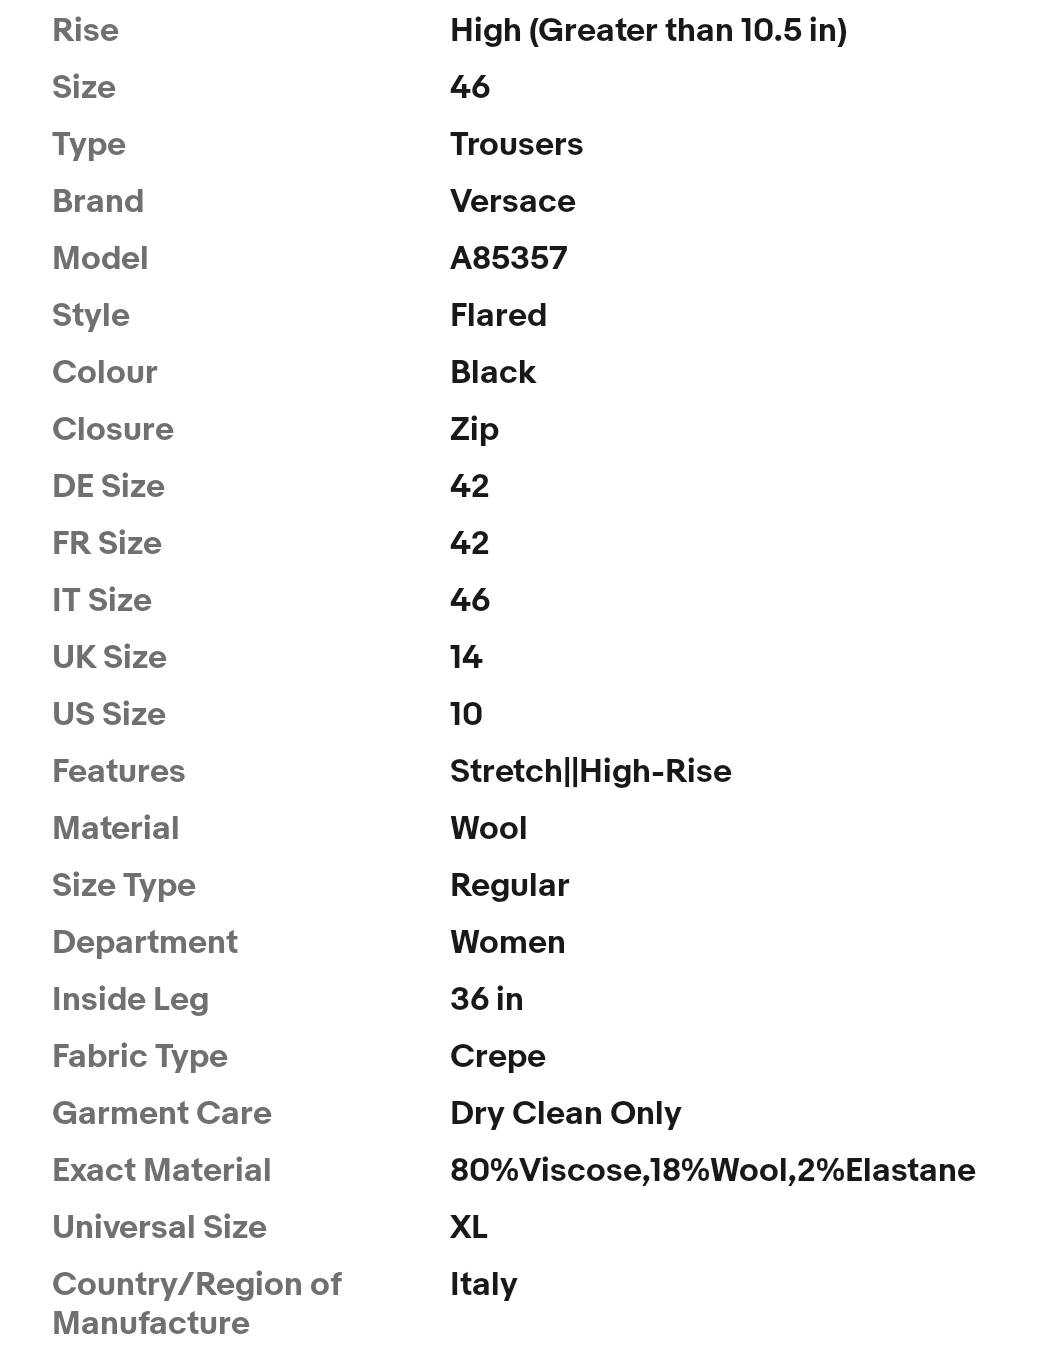Click the Black colour value

point(493,372)
